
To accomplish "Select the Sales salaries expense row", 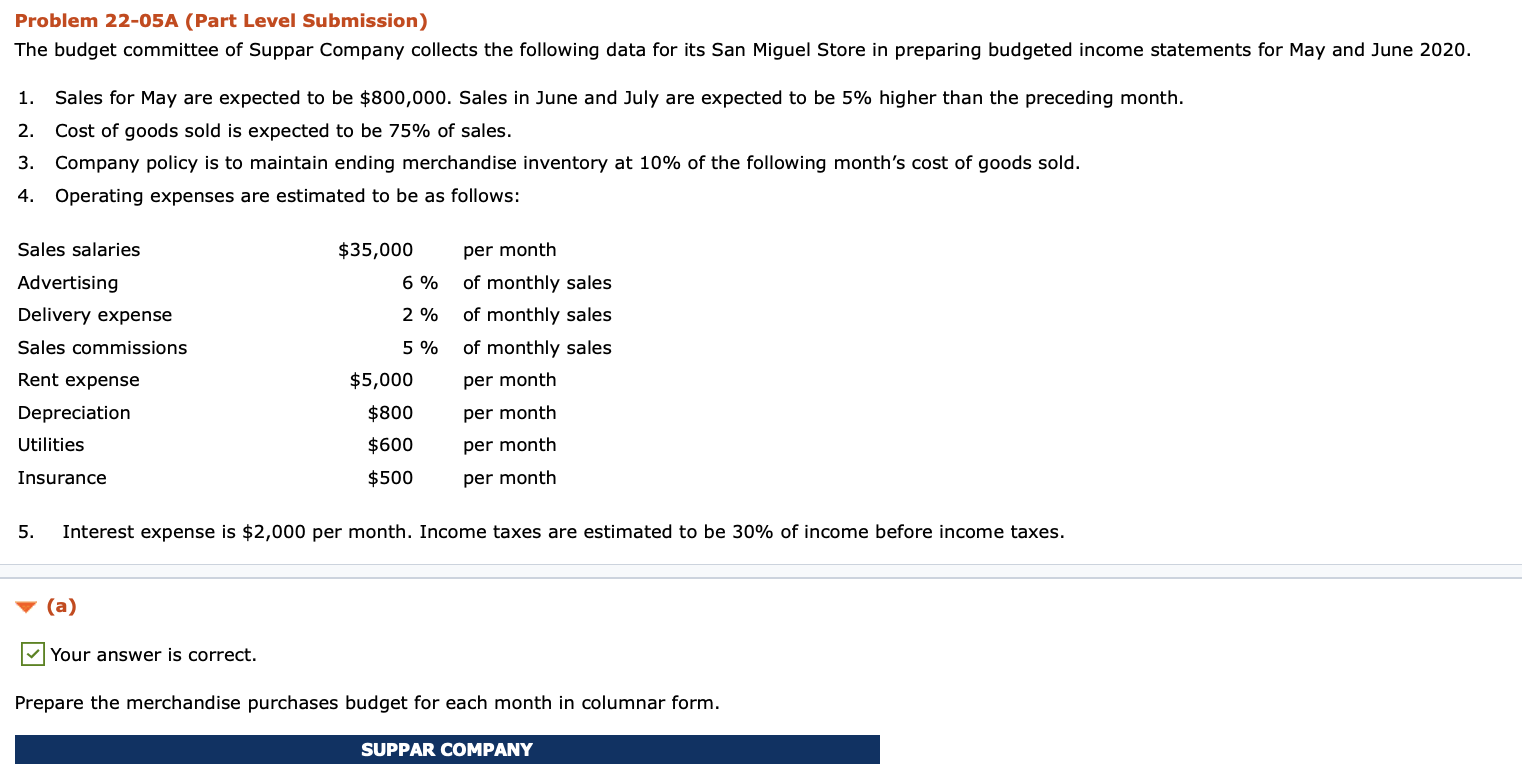I will pyautogui.click(x=79, y=249).
